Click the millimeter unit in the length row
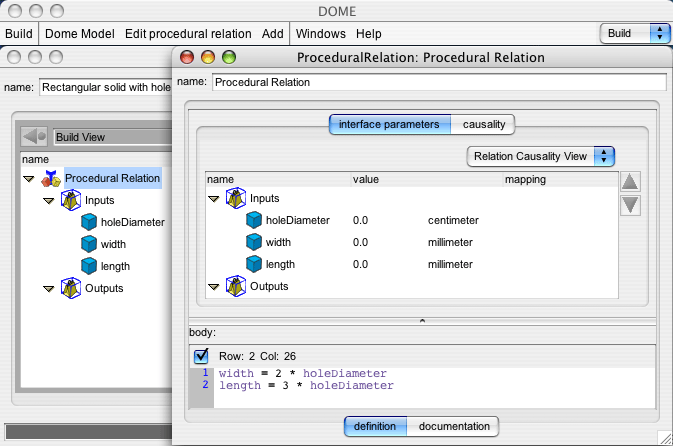673x446 pixels. (450, 264)
